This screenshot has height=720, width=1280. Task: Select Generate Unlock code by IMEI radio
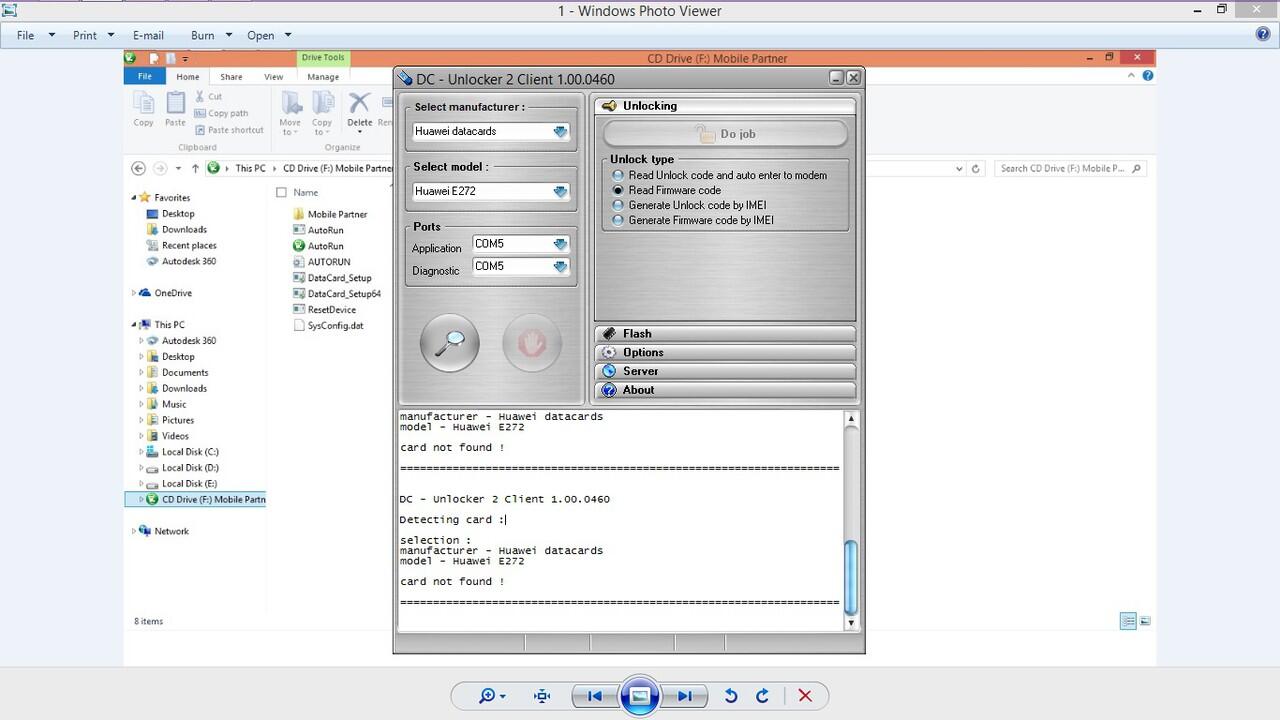[x=618, y=205]
